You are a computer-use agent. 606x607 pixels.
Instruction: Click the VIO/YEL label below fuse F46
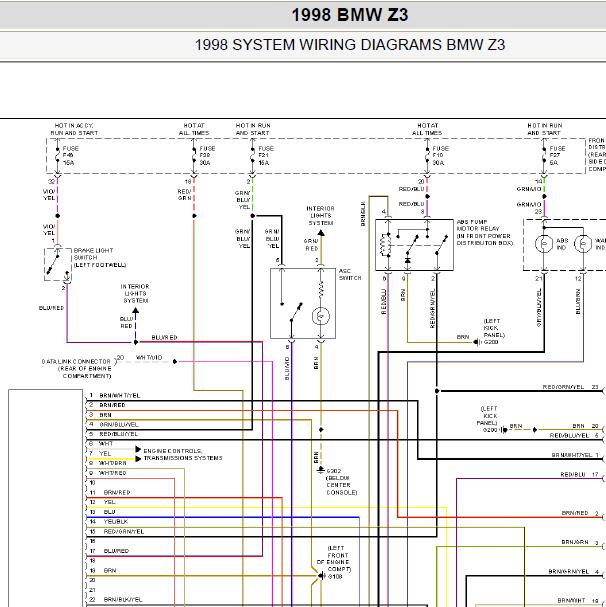click(x=49, y=195)
